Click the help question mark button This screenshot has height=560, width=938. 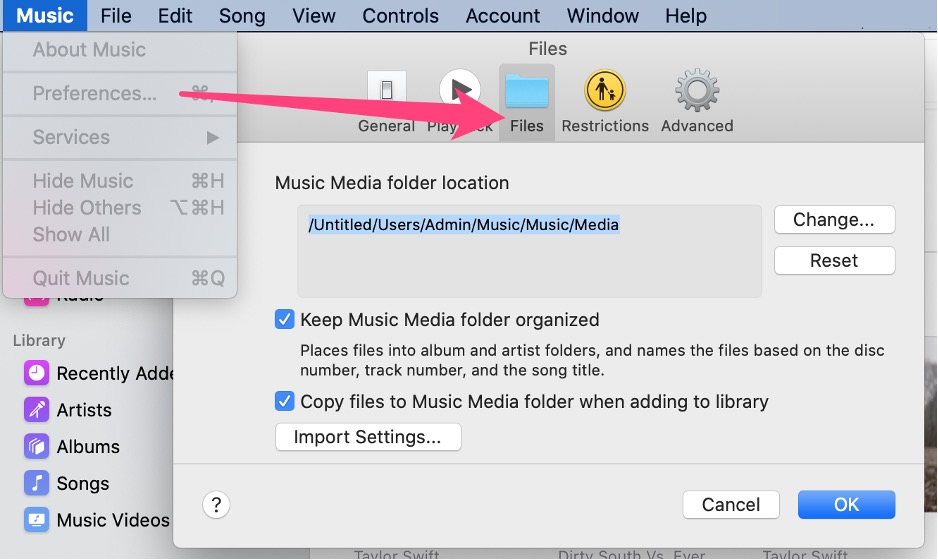pos(216,504)
